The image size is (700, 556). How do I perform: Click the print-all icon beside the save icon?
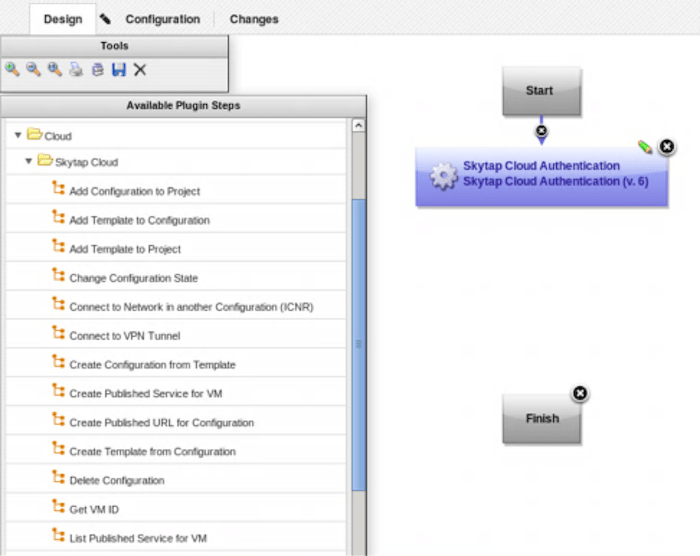pos(98,70)
